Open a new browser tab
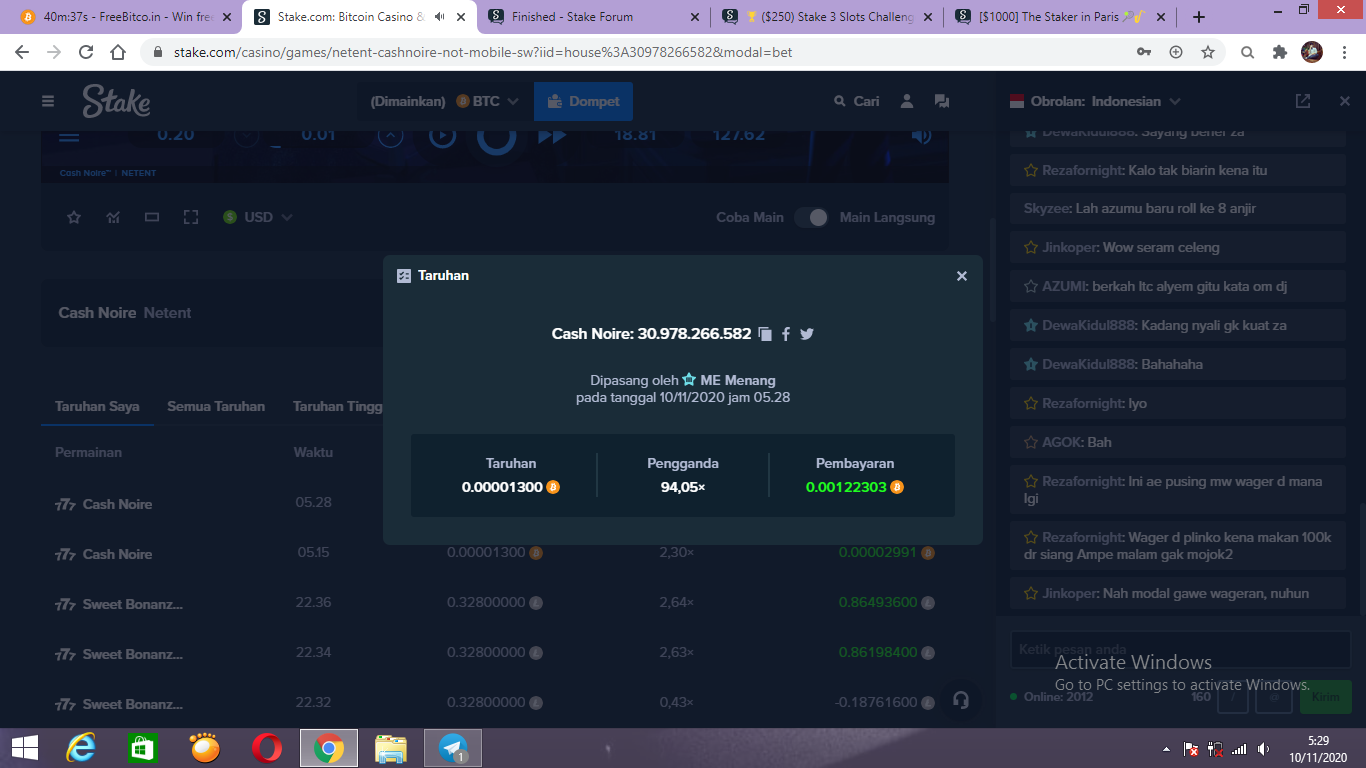1366x768 pixels. (1199, 17)
